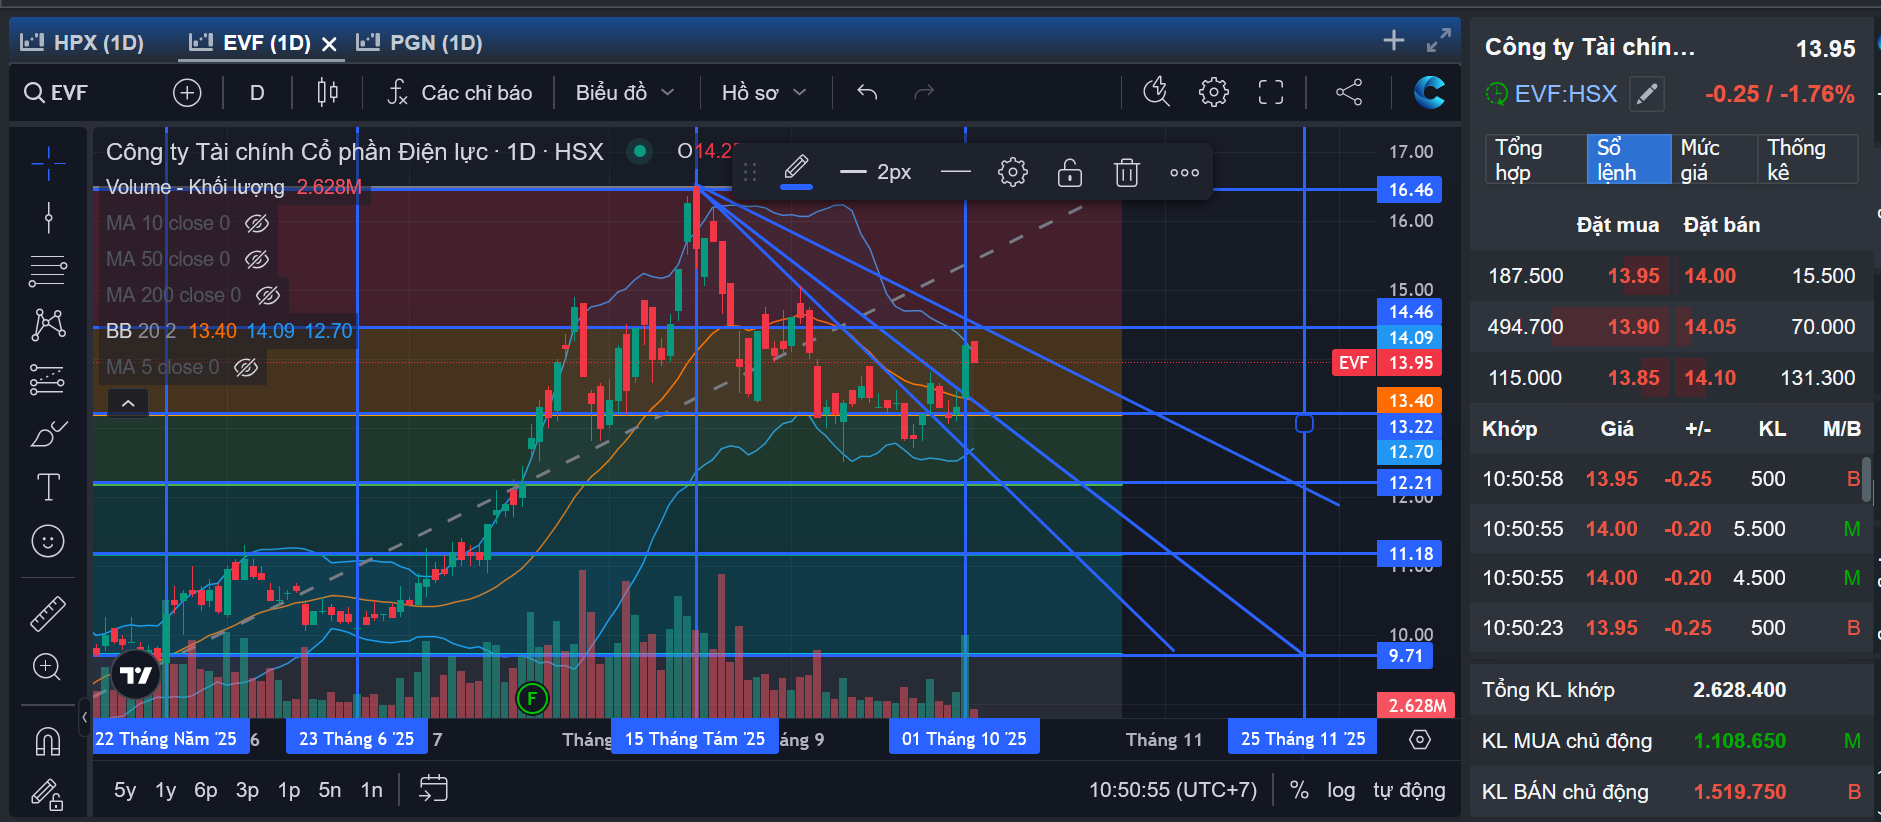Lock the selected drawing
Screen dimensions: 1881x822
[x=1070, y=173]
